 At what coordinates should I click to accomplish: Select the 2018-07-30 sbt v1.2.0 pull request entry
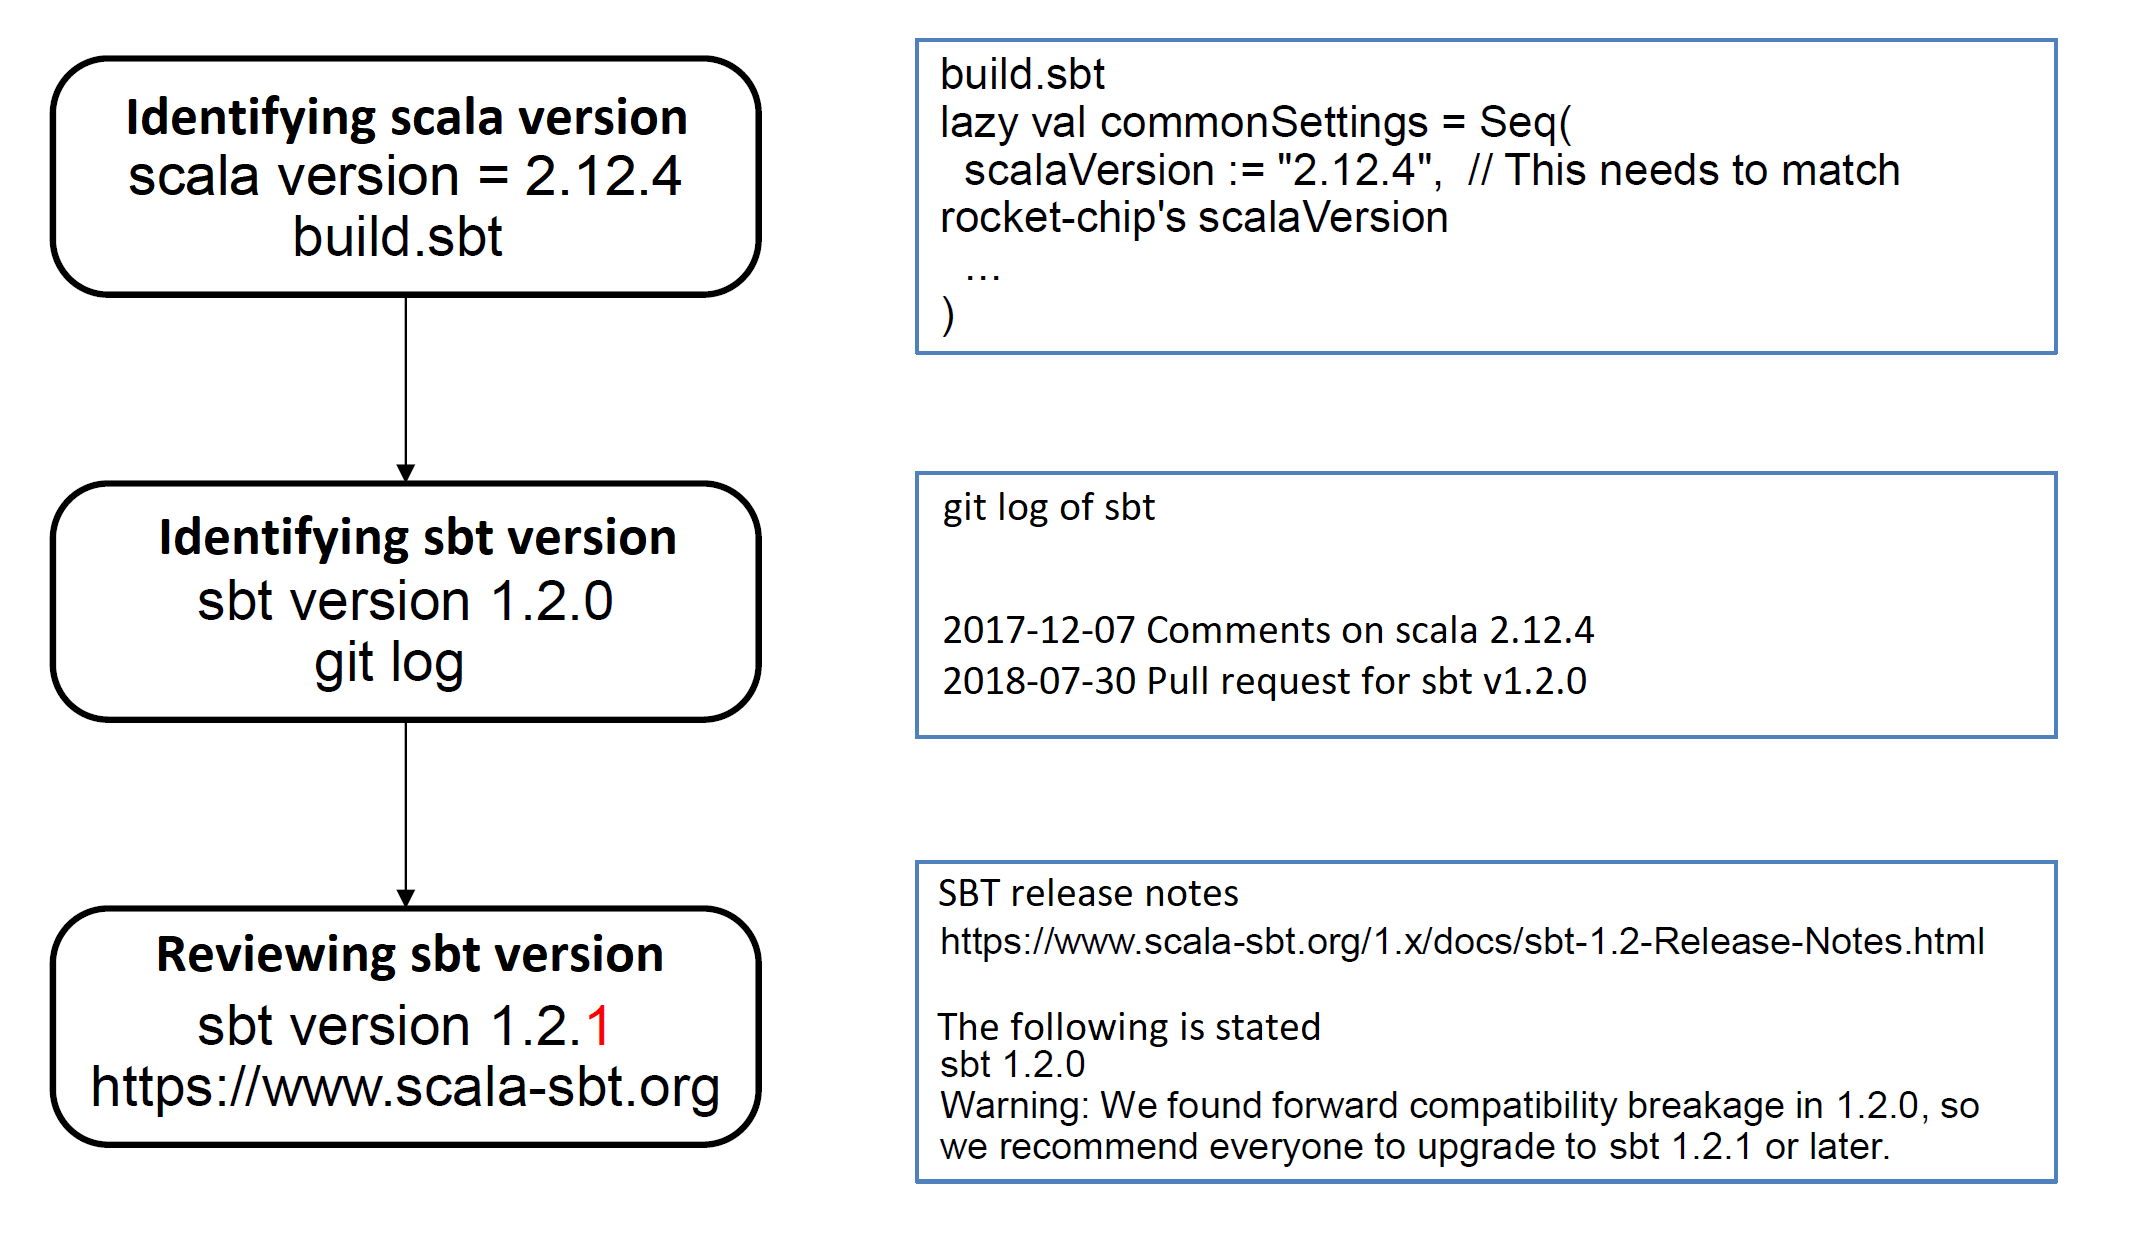pos(1264,682)
